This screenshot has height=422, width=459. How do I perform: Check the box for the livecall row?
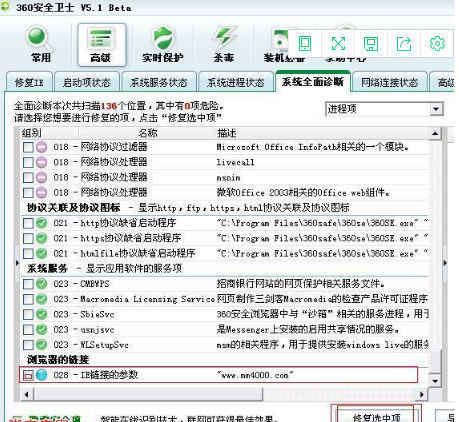28,163
